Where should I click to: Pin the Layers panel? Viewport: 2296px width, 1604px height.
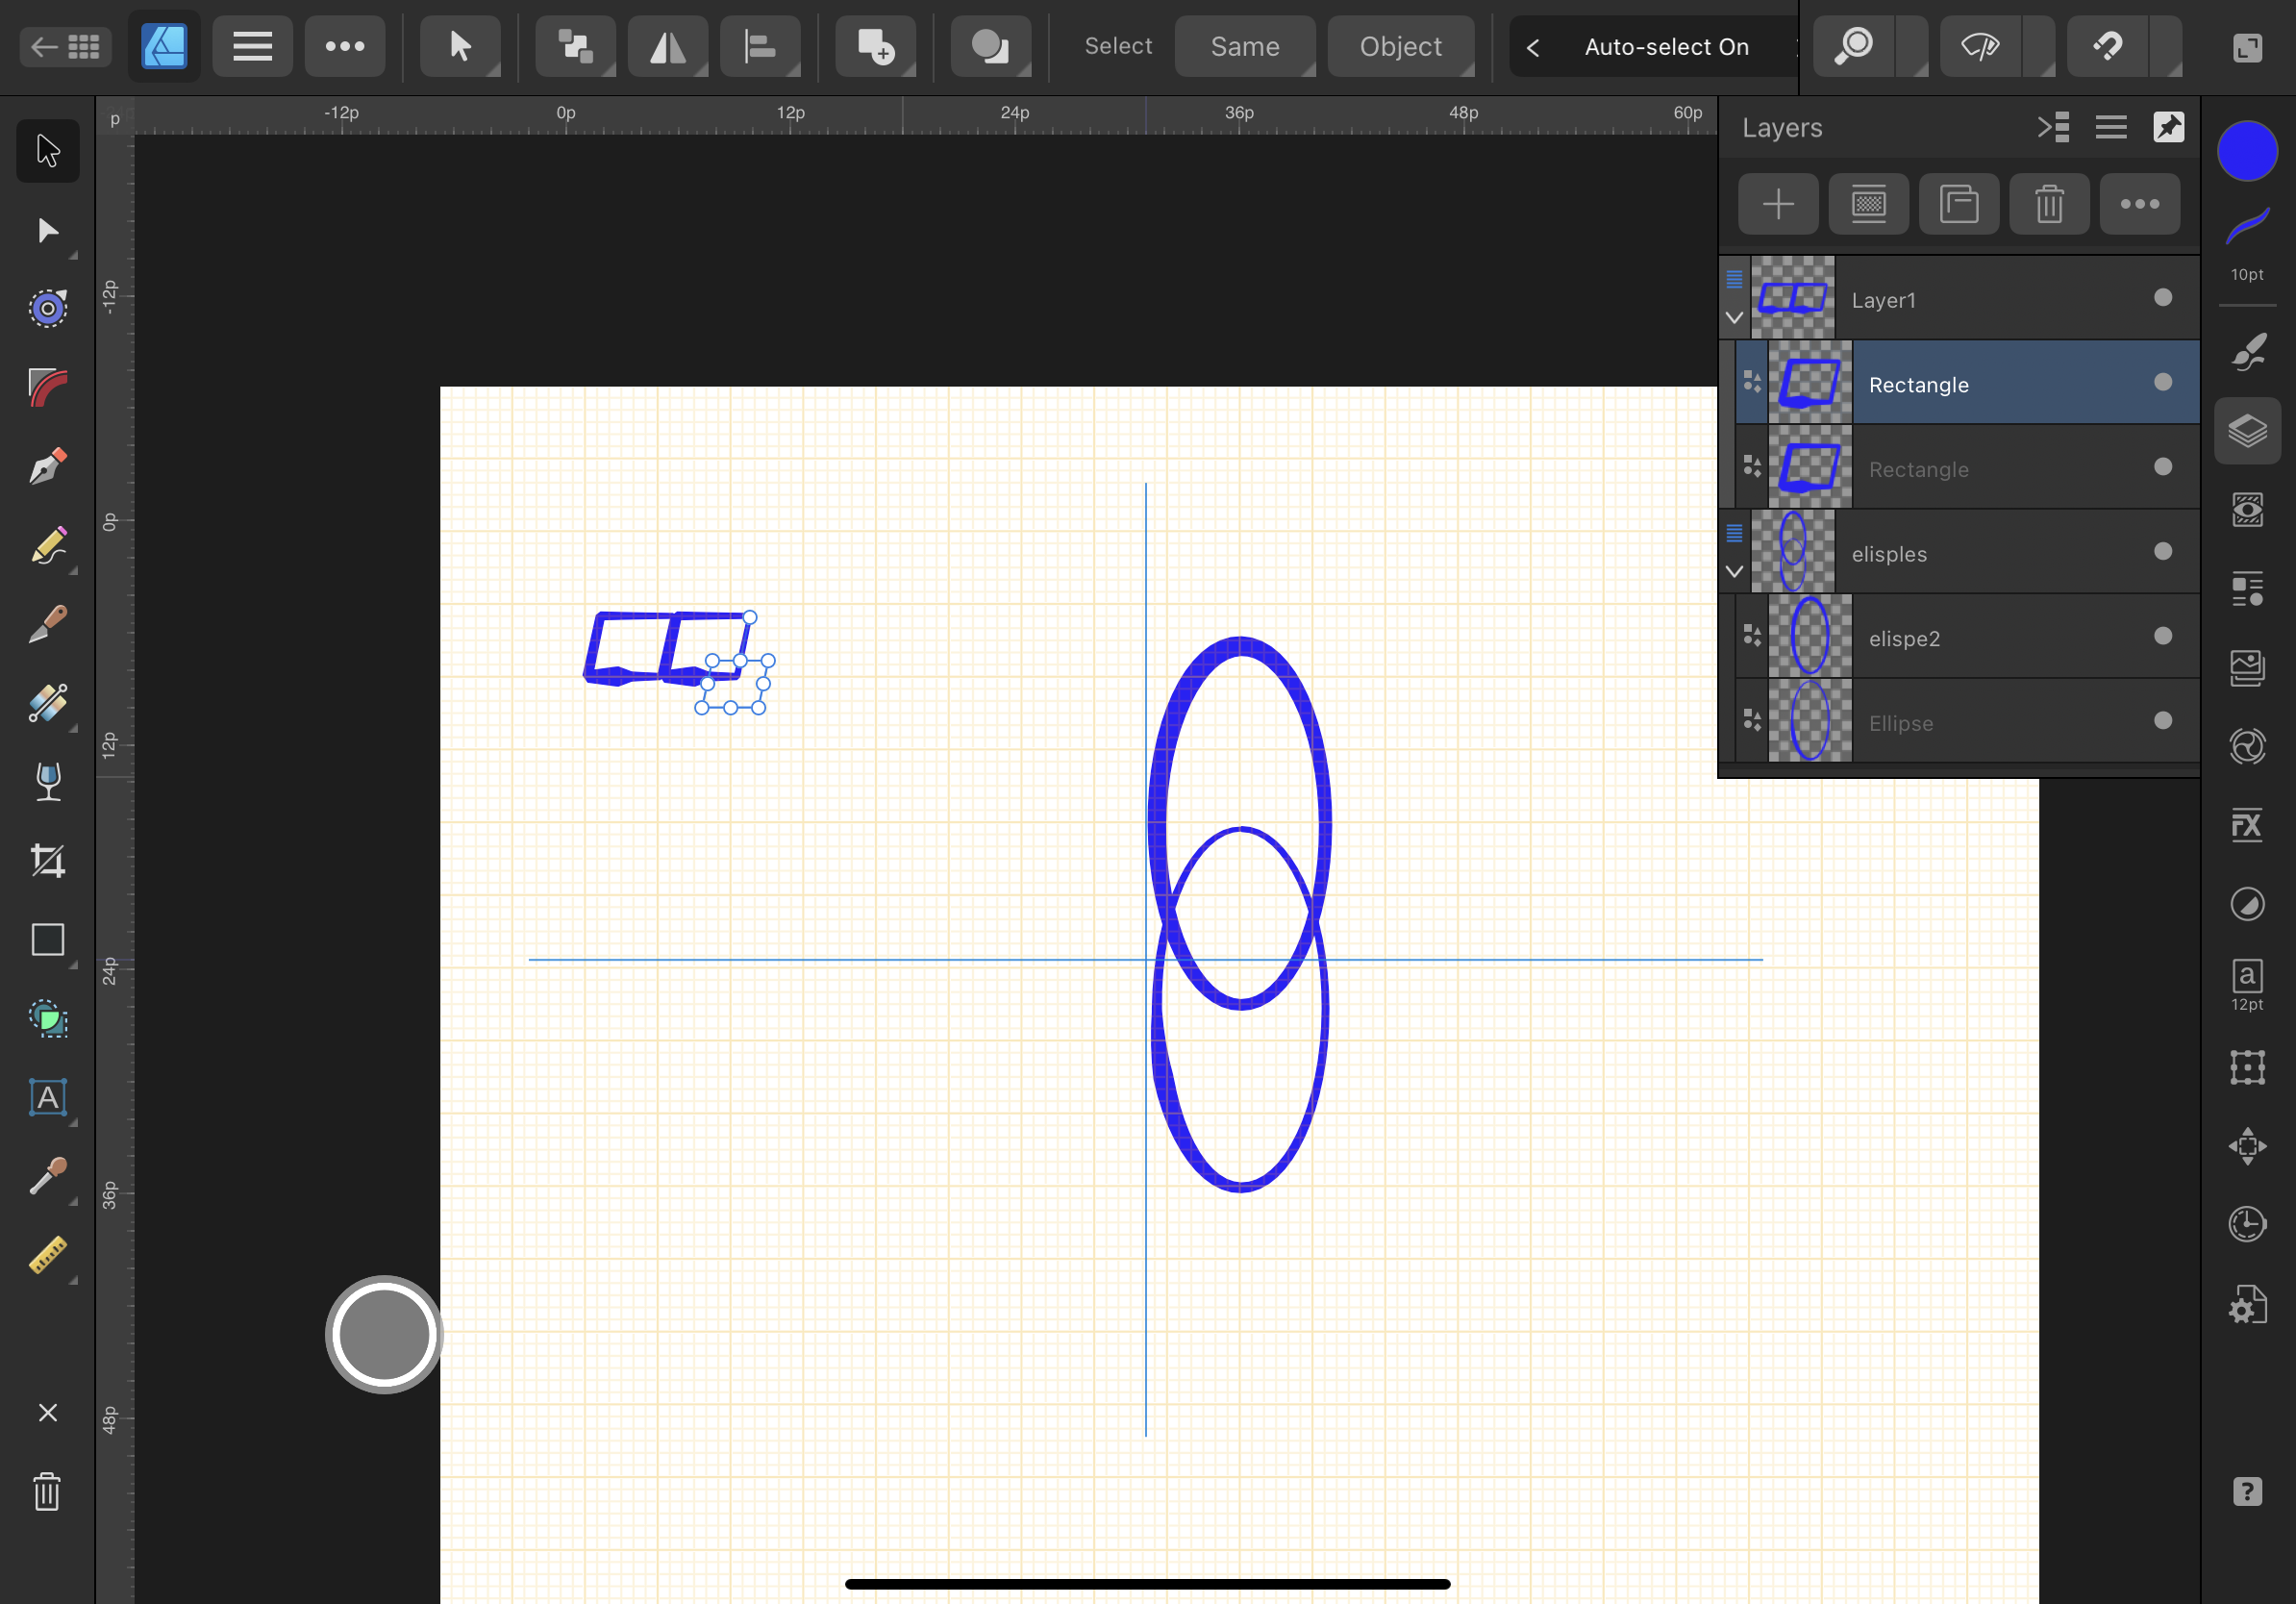[2168, 127]
